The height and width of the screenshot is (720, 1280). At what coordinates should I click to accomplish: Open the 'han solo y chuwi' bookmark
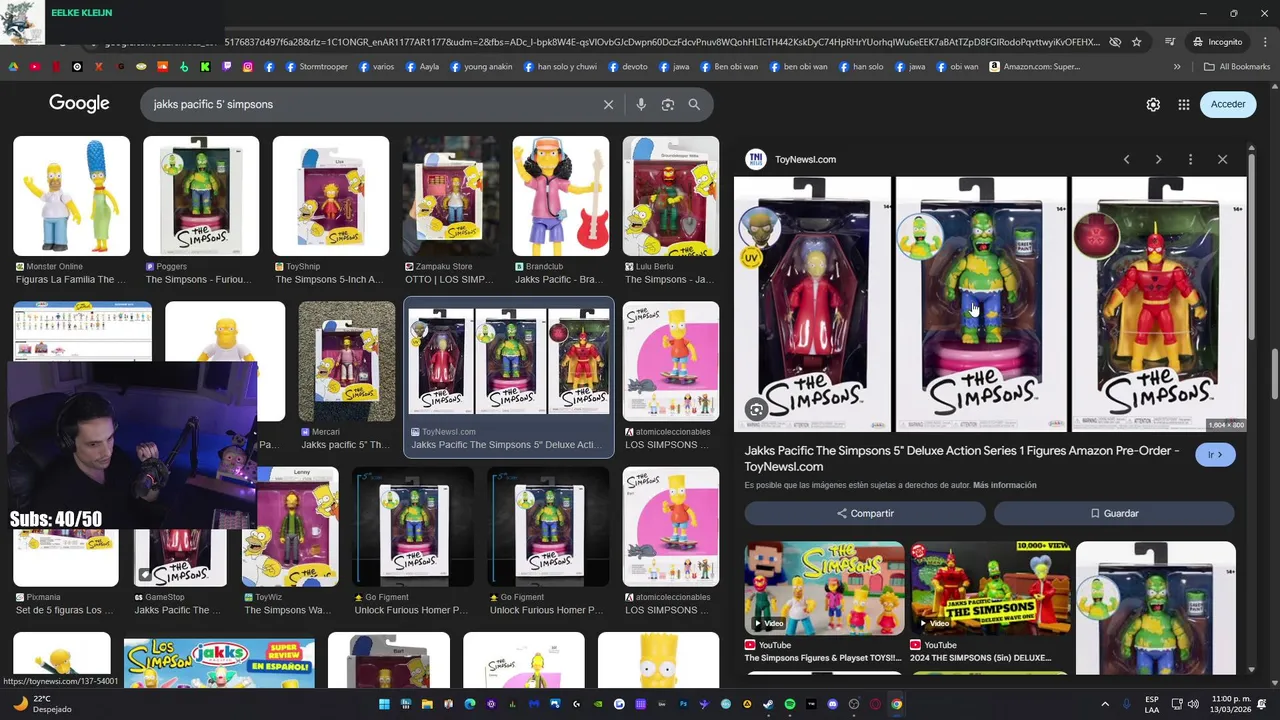[559, 67]
